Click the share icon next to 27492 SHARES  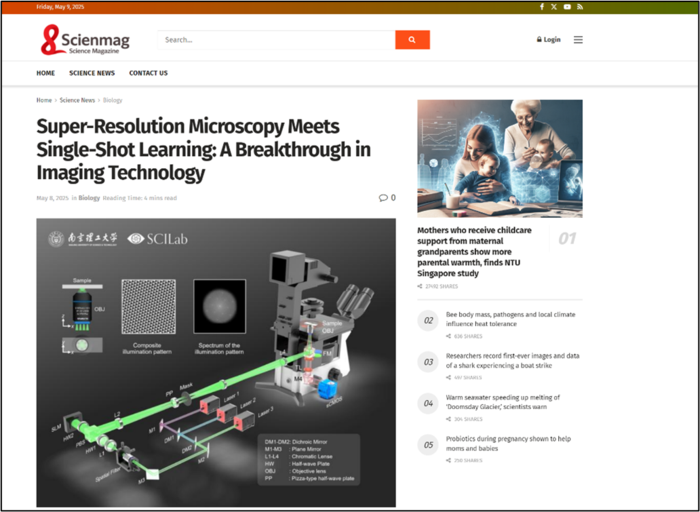(x=420, y=287)
